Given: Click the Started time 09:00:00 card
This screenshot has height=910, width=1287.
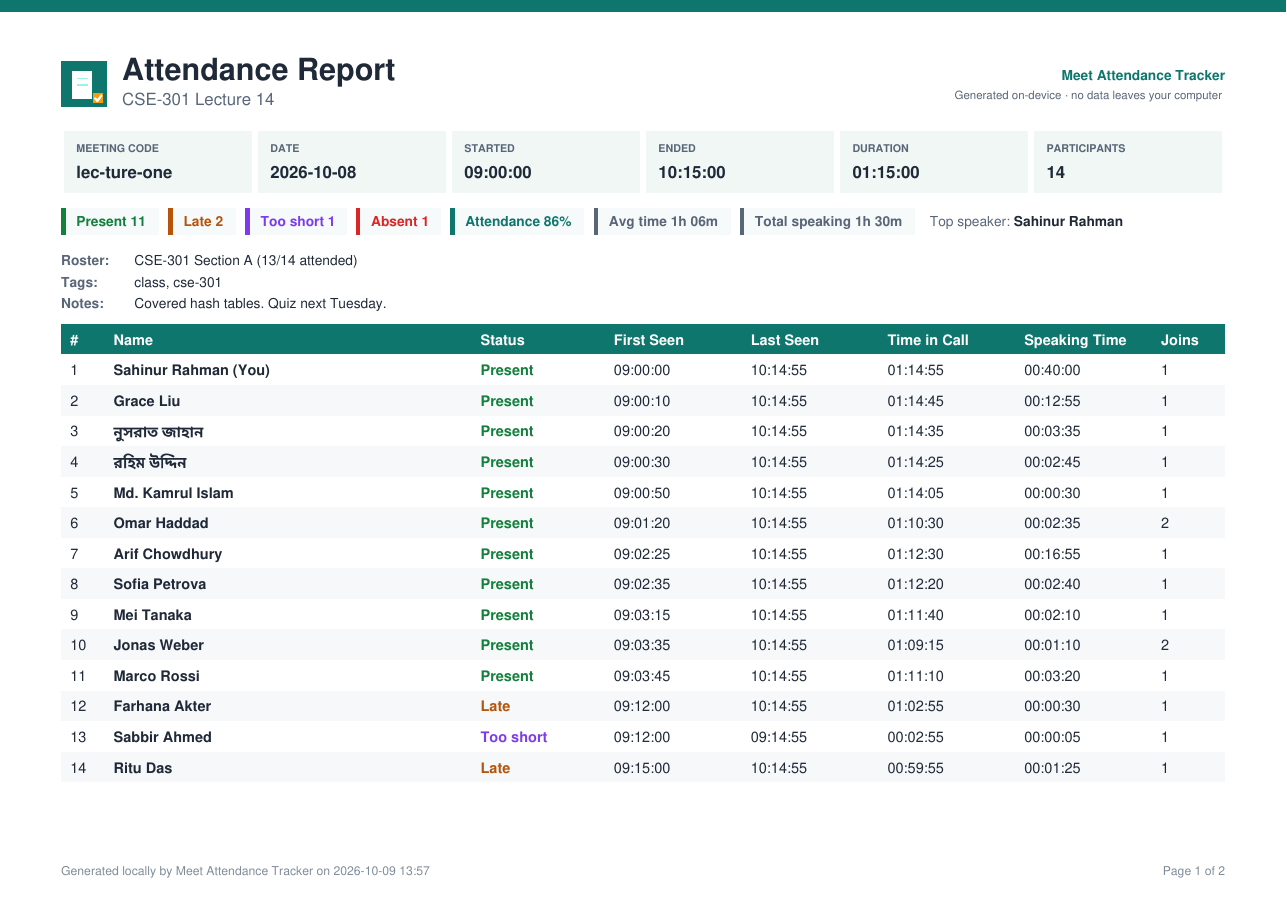Looking at the screenshot, I should 545,162.
